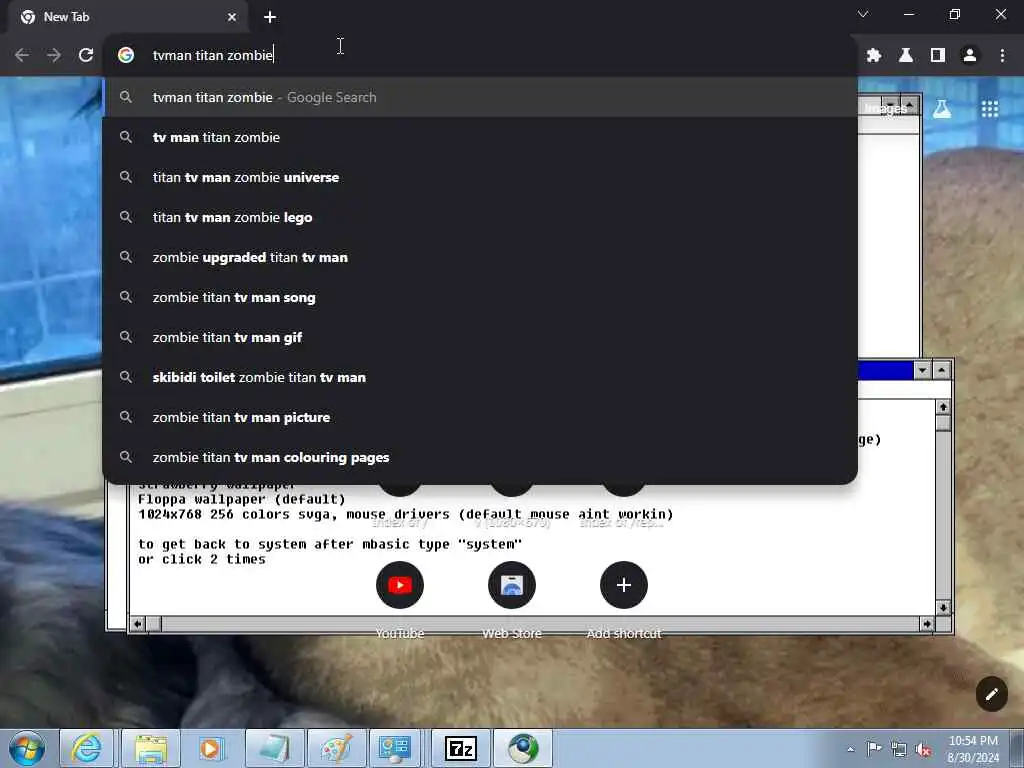Go forward with the browser forward arrow
Image resolution: width=1024 pixels, height=768 pixels.
tap(54, 56)
